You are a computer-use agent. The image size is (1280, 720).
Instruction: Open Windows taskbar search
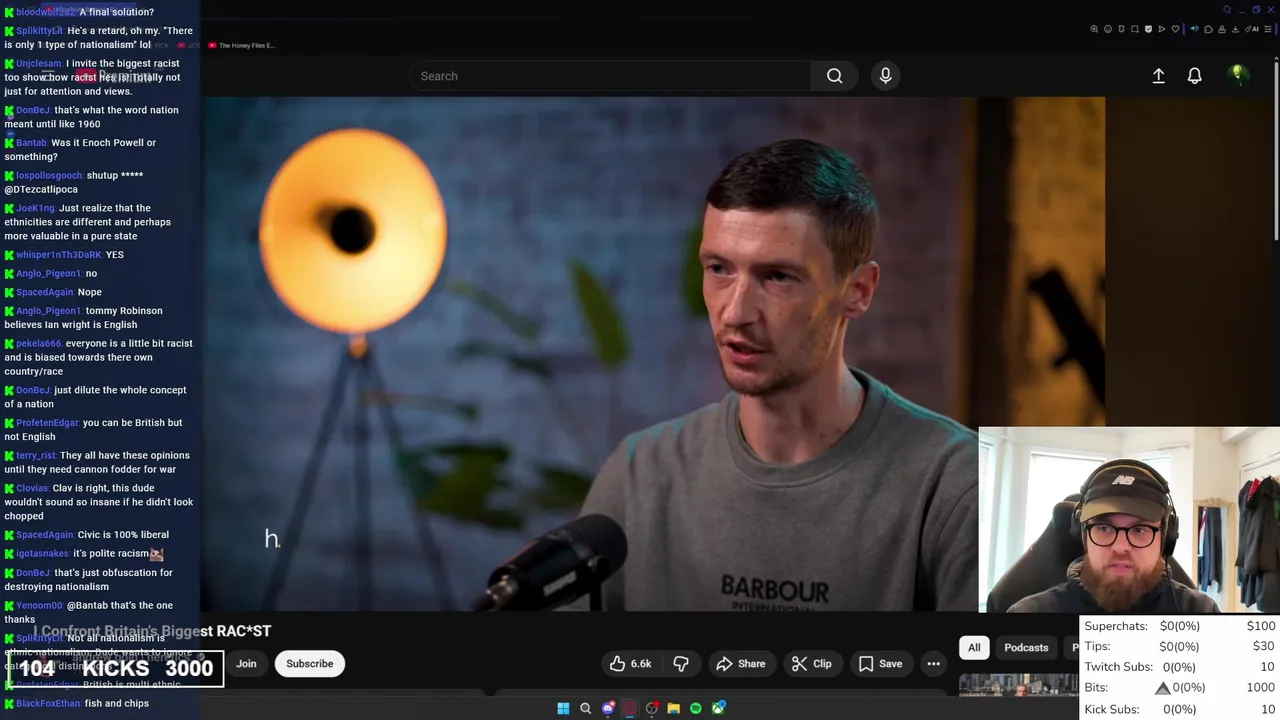pos(586,708)
